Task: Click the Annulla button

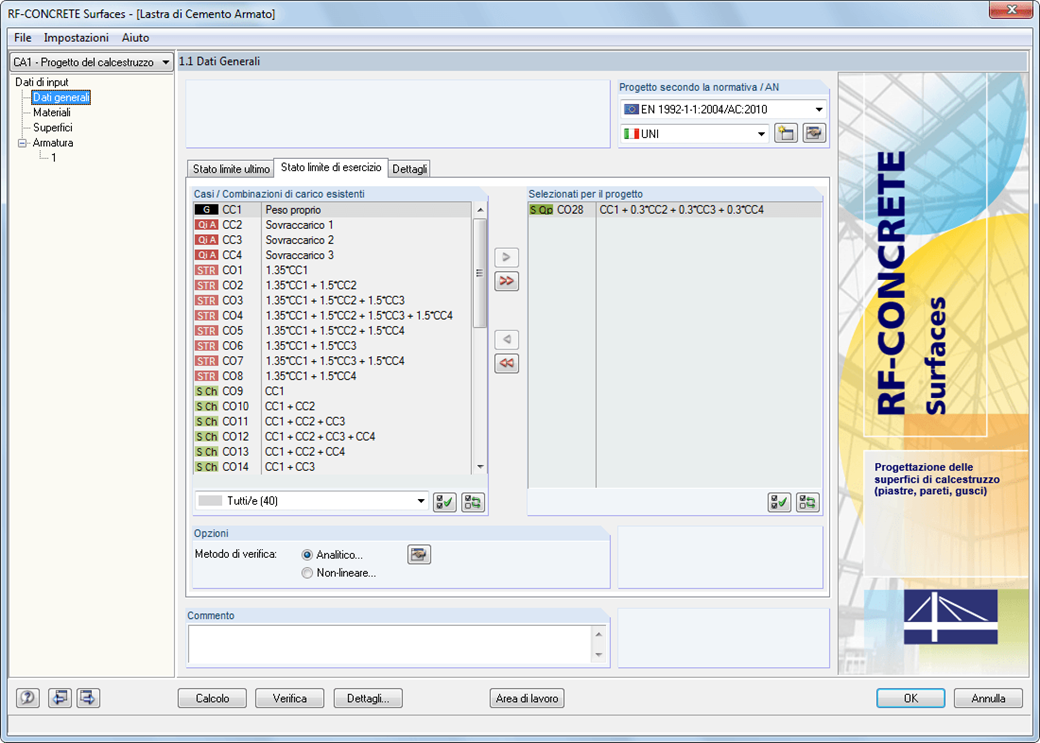Action: coord(988,699)
